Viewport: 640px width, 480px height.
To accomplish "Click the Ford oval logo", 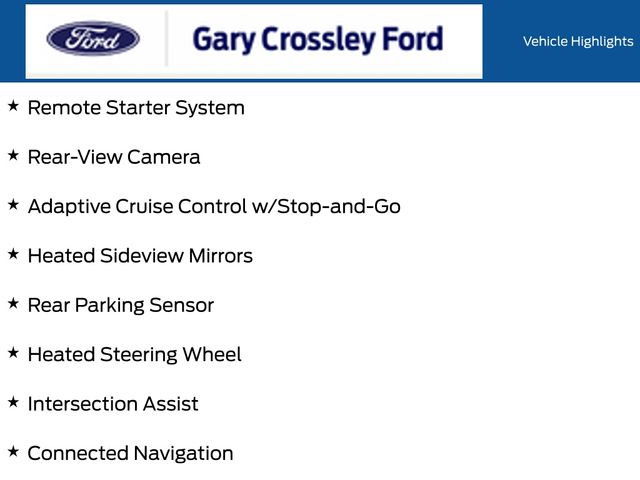I will pos(93,40).
